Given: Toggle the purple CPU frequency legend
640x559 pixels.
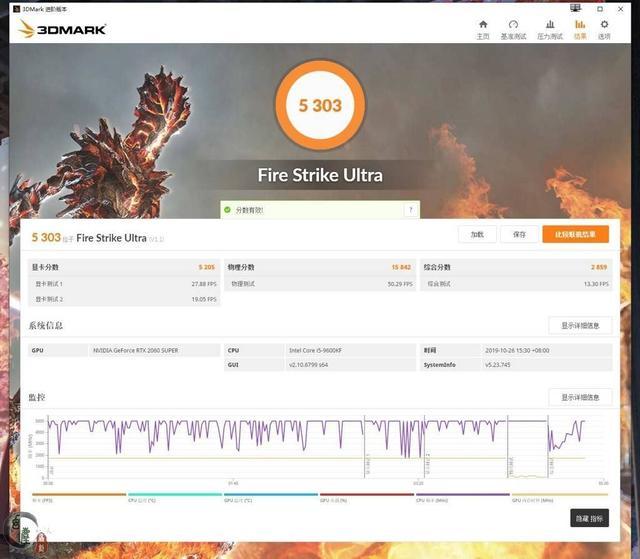Looking at the screenshot, I should pos(462,497).
